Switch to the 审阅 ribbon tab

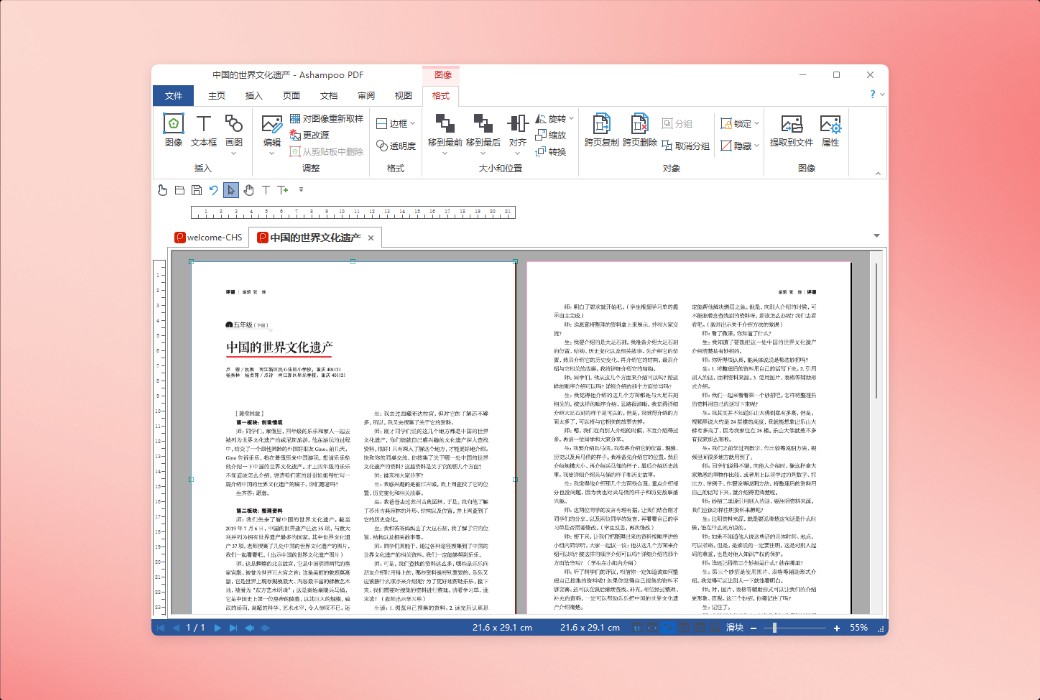[365, 95]
